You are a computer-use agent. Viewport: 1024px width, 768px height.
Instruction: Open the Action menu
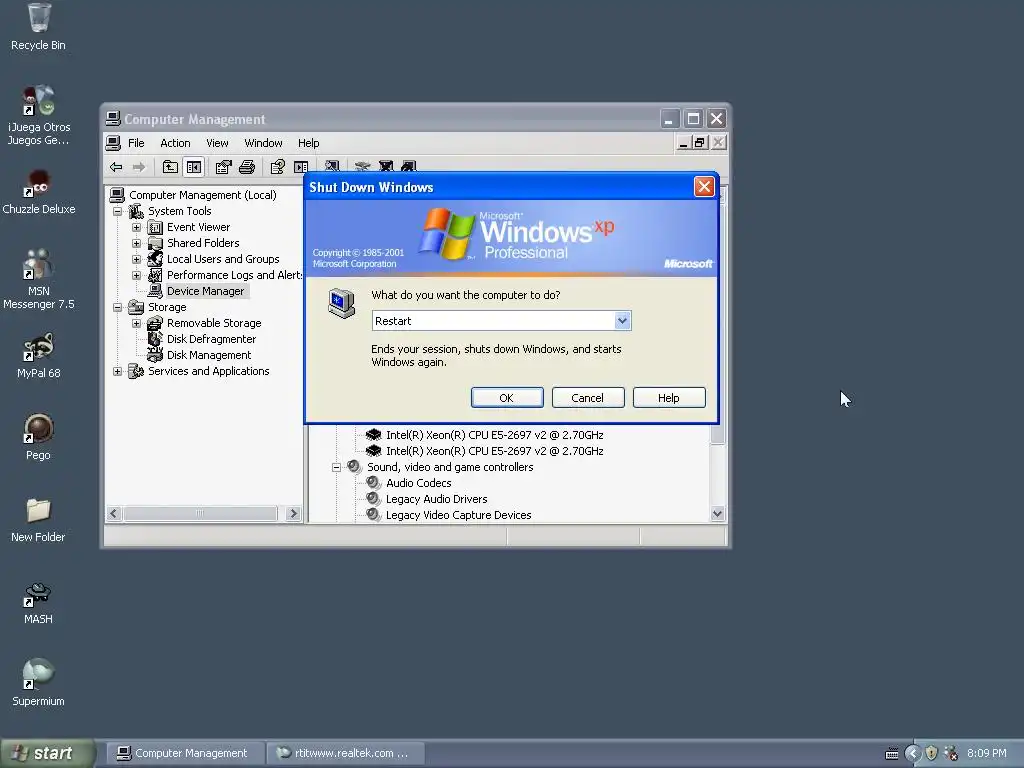(175, 143)
